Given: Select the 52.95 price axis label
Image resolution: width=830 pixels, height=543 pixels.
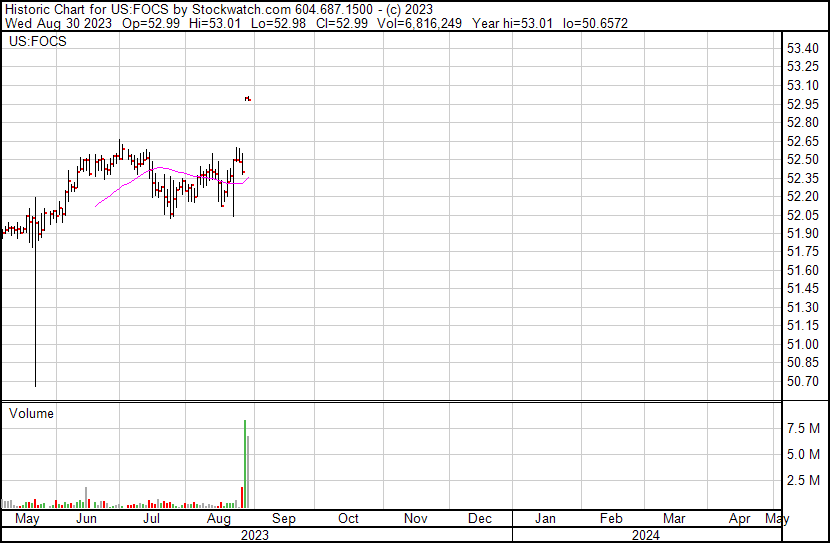Looking at the screenshot, I should (x=802, y=104).
